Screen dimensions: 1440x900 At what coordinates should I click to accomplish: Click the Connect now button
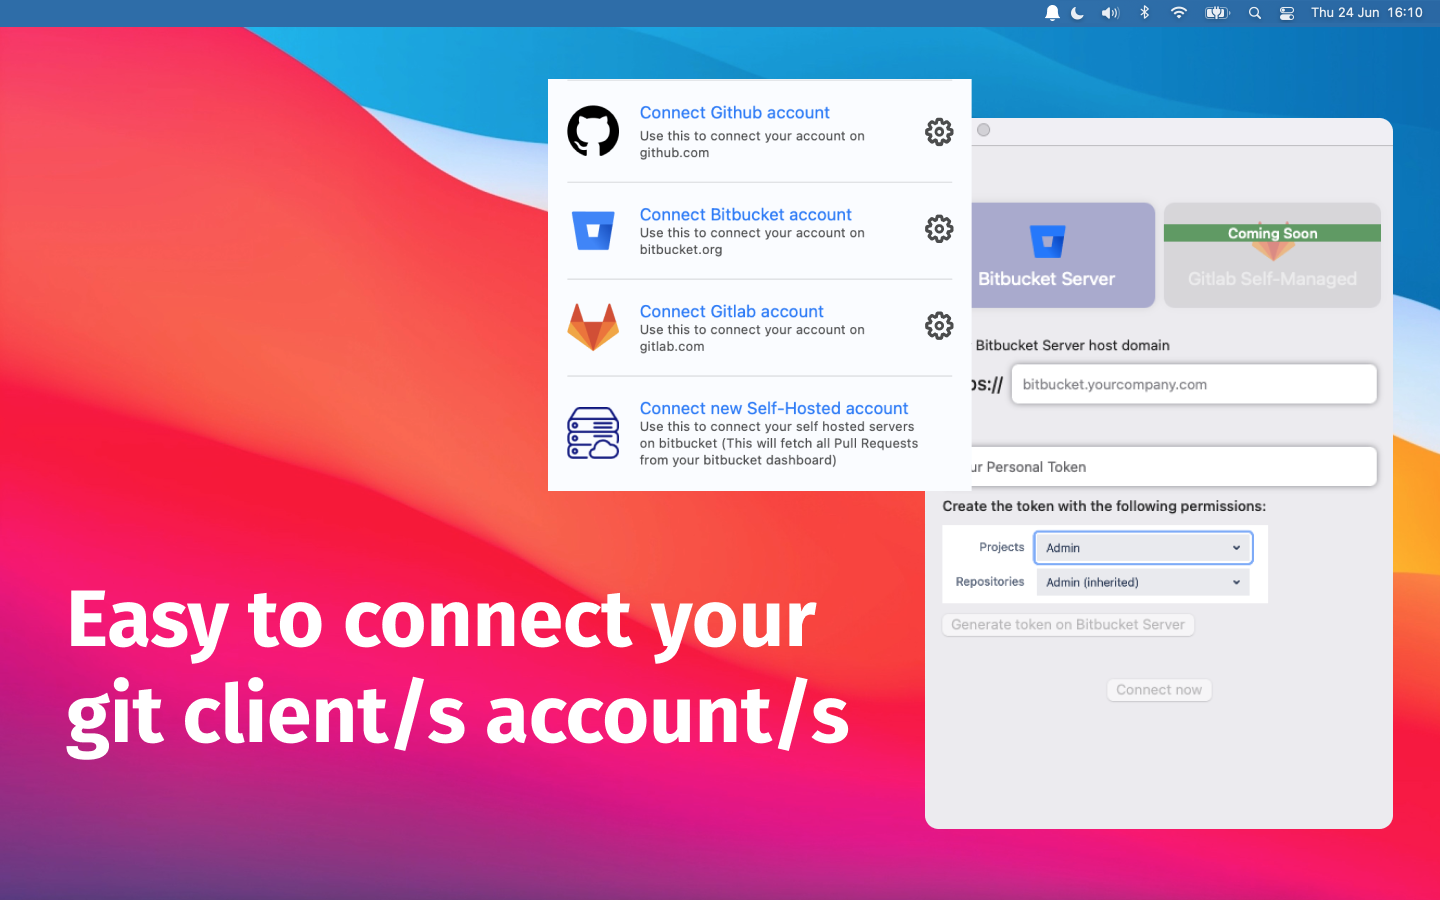(1159, 689)
